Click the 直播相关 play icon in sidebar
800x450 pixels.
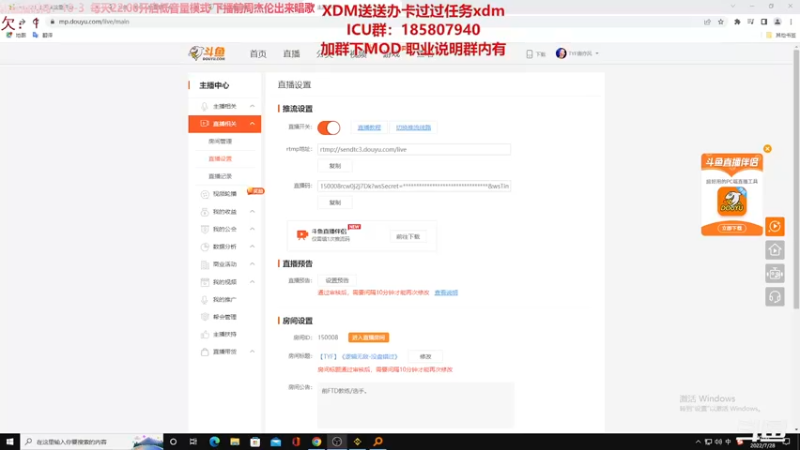pos(205,123)
